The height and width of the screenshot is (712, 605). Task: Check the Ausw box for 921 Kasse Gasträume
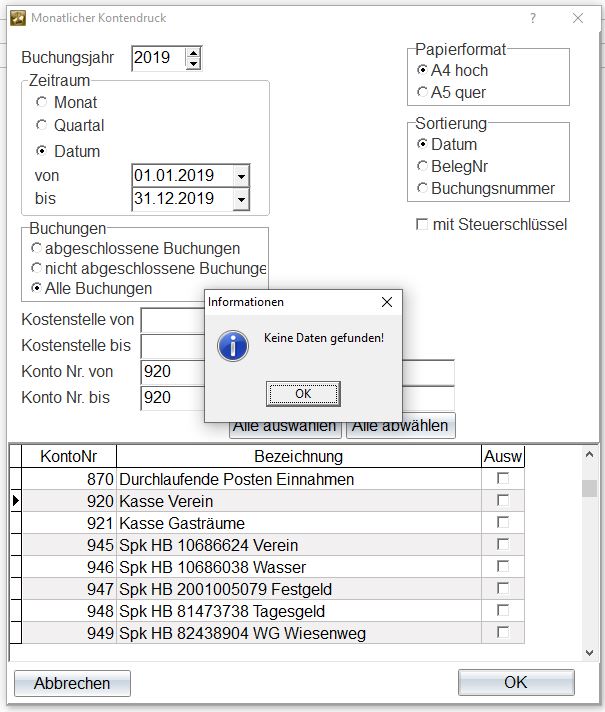point(503,523)
